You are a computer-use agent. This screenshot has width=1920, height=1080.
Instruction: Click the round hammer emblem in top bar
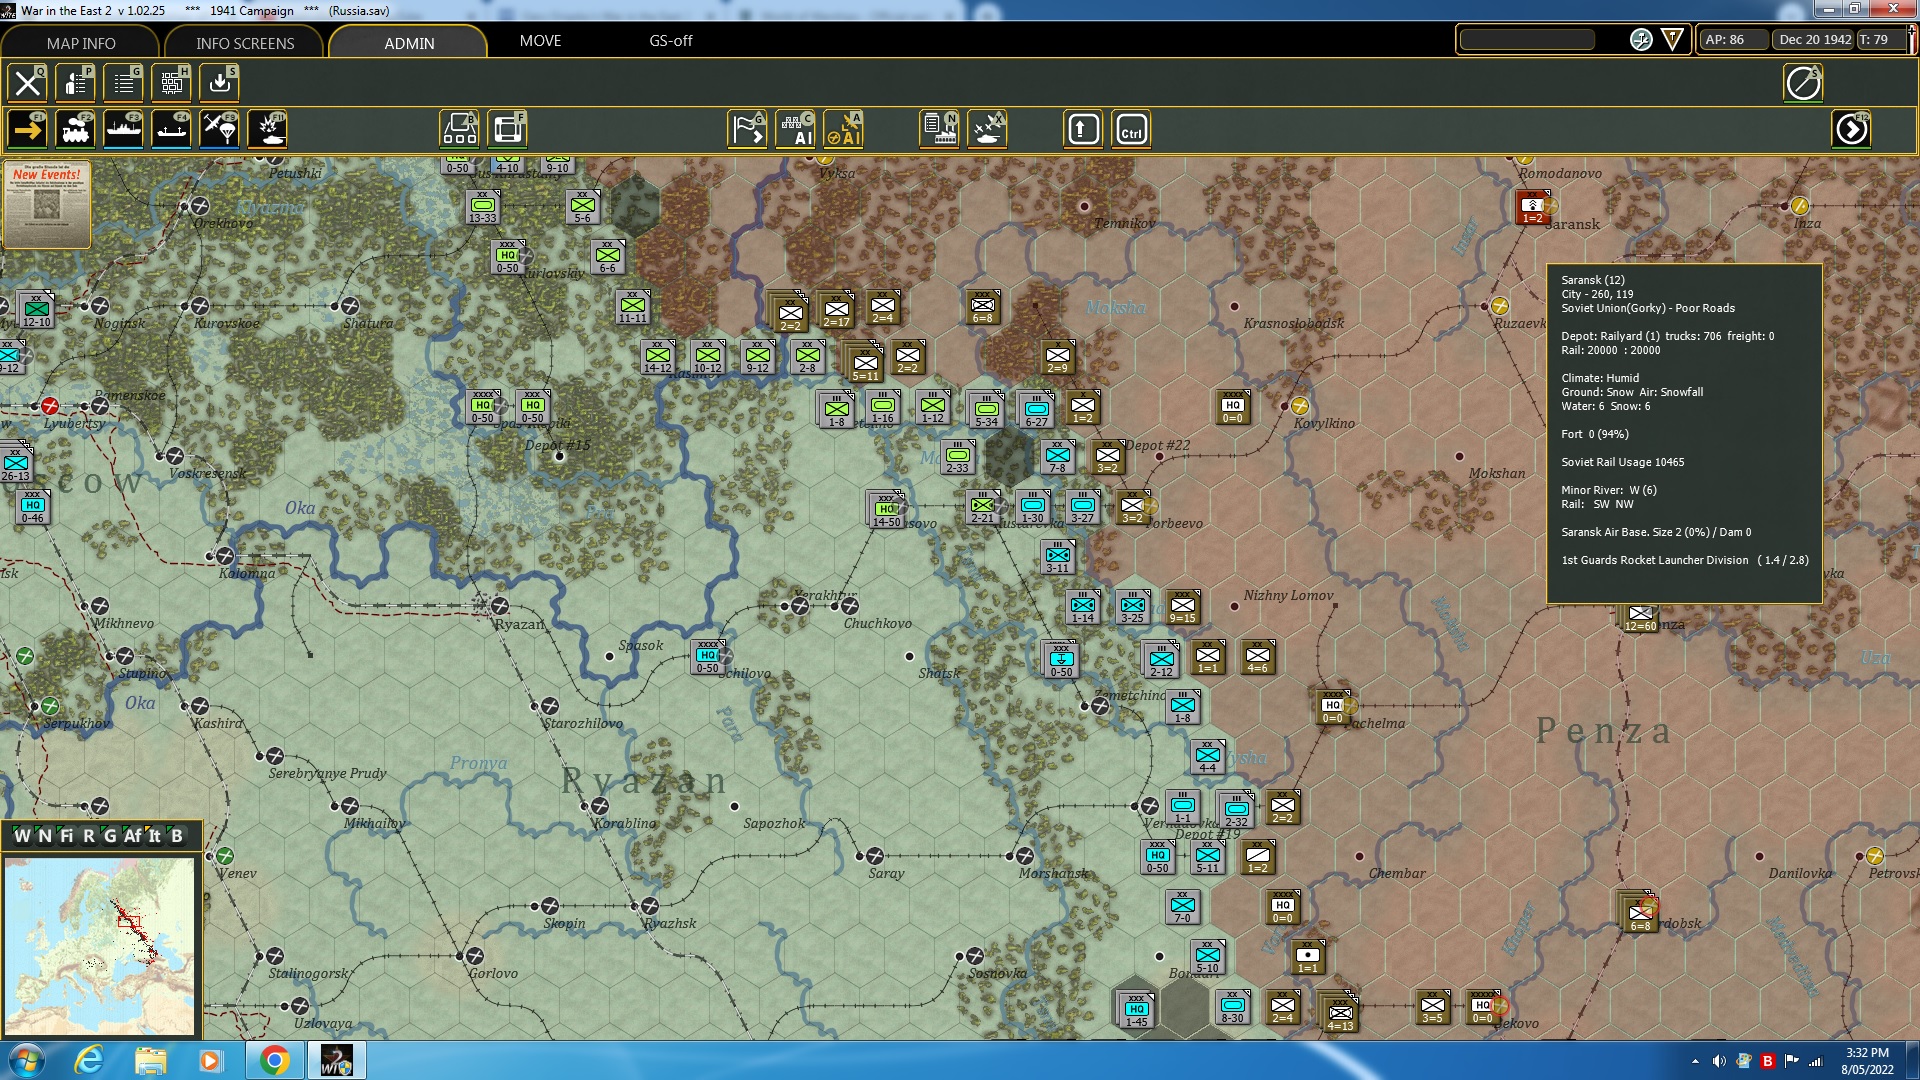(x=1641, y=40)
